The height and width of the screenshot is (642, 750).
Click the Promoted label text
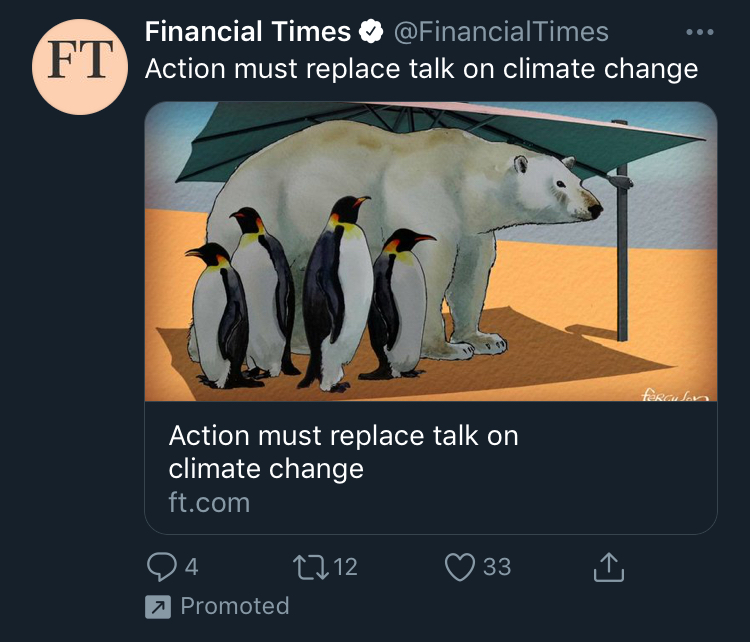[234, 606]
